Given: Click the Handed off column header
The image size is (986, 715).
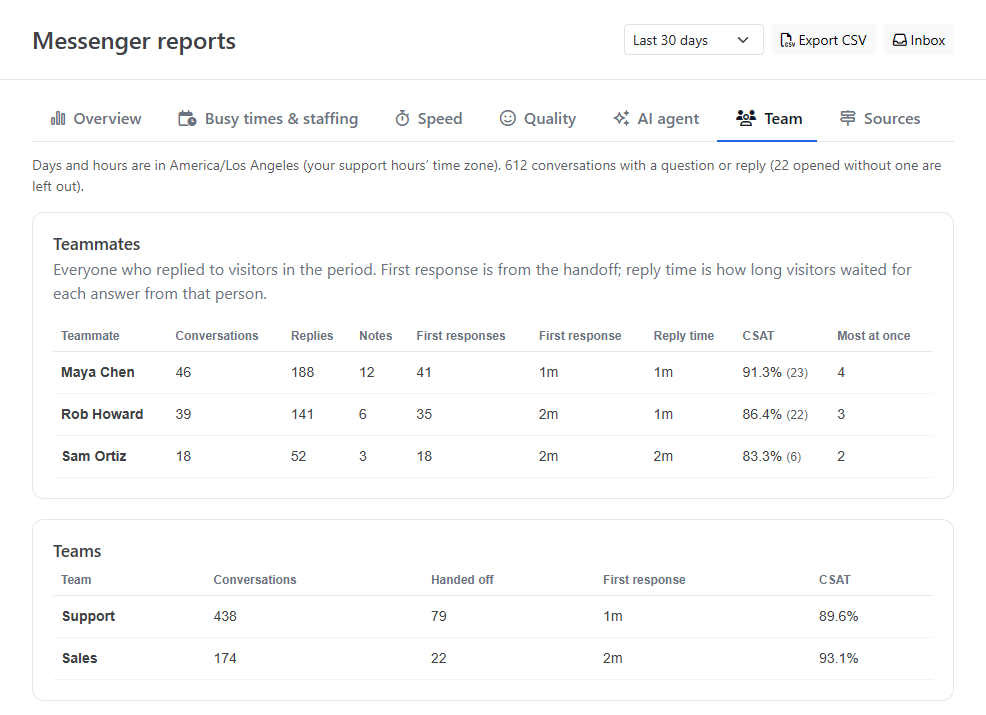Looking at the screenshot, I should pos(462,580).
